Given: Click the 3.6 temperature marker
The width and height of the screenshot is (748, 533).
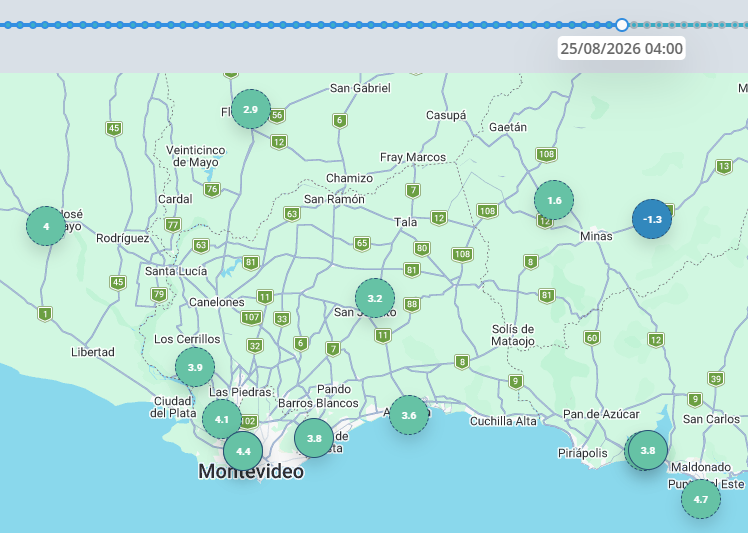Looking at the screenshot, I should pos(409,415).
